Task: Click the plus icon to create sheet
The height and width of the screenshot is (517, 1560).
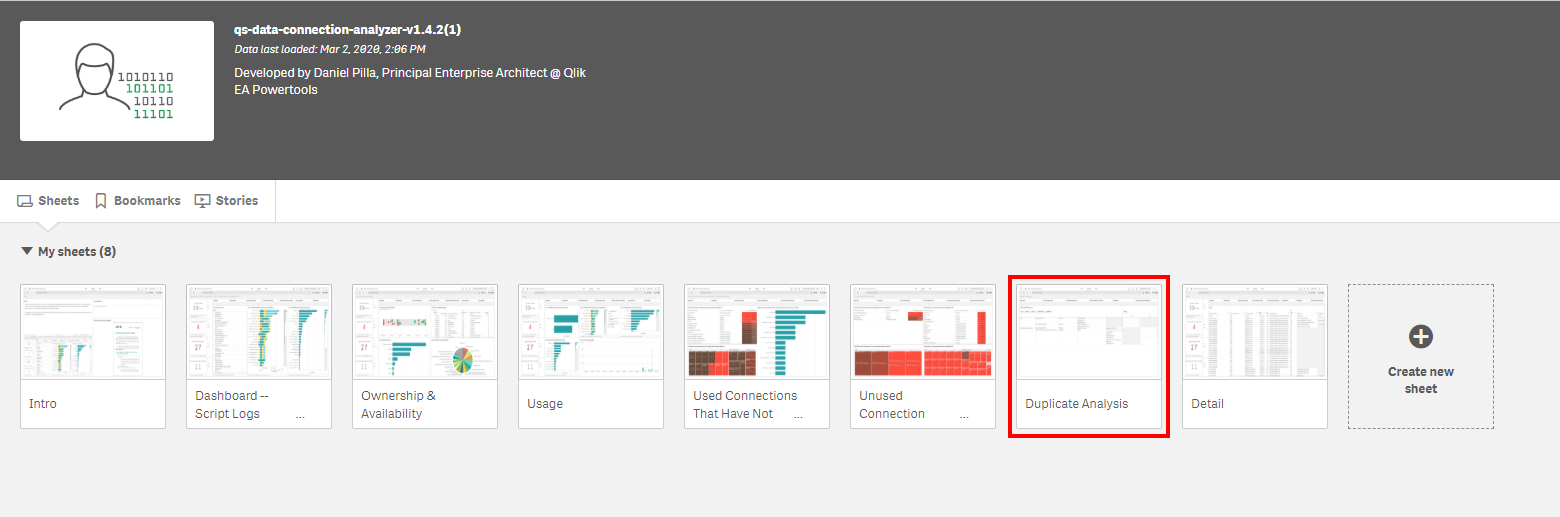Action: coord(1420,337)
